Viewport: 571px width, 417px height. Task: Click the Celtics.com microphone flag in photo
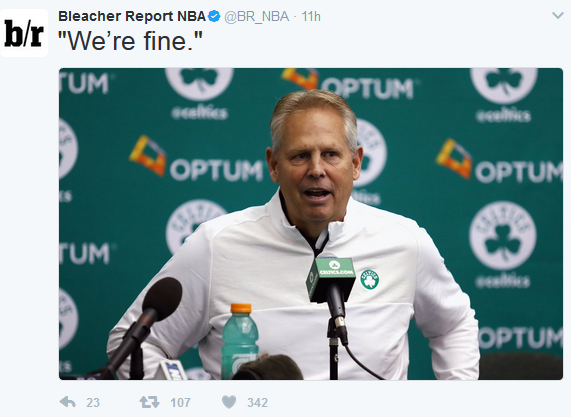331,279
